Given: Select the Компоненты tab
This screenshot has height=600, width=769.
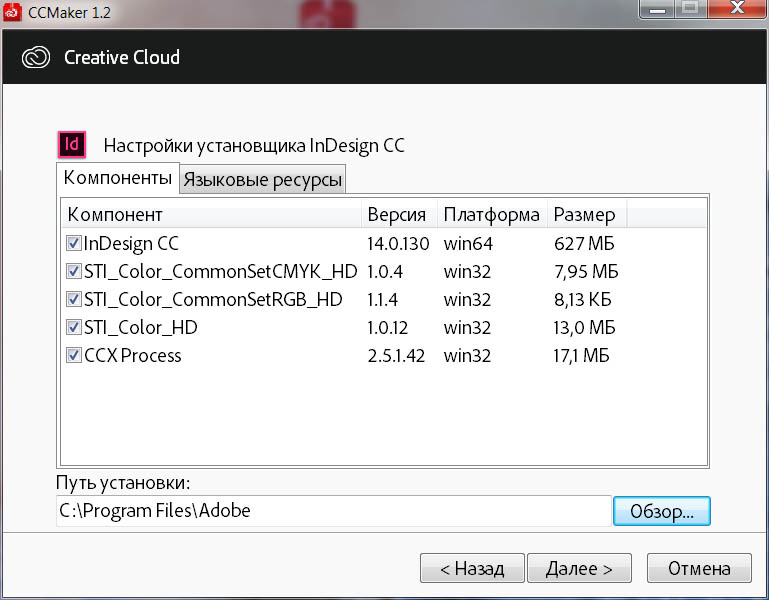Looking at the screenshot, I should tap(118, 178).
